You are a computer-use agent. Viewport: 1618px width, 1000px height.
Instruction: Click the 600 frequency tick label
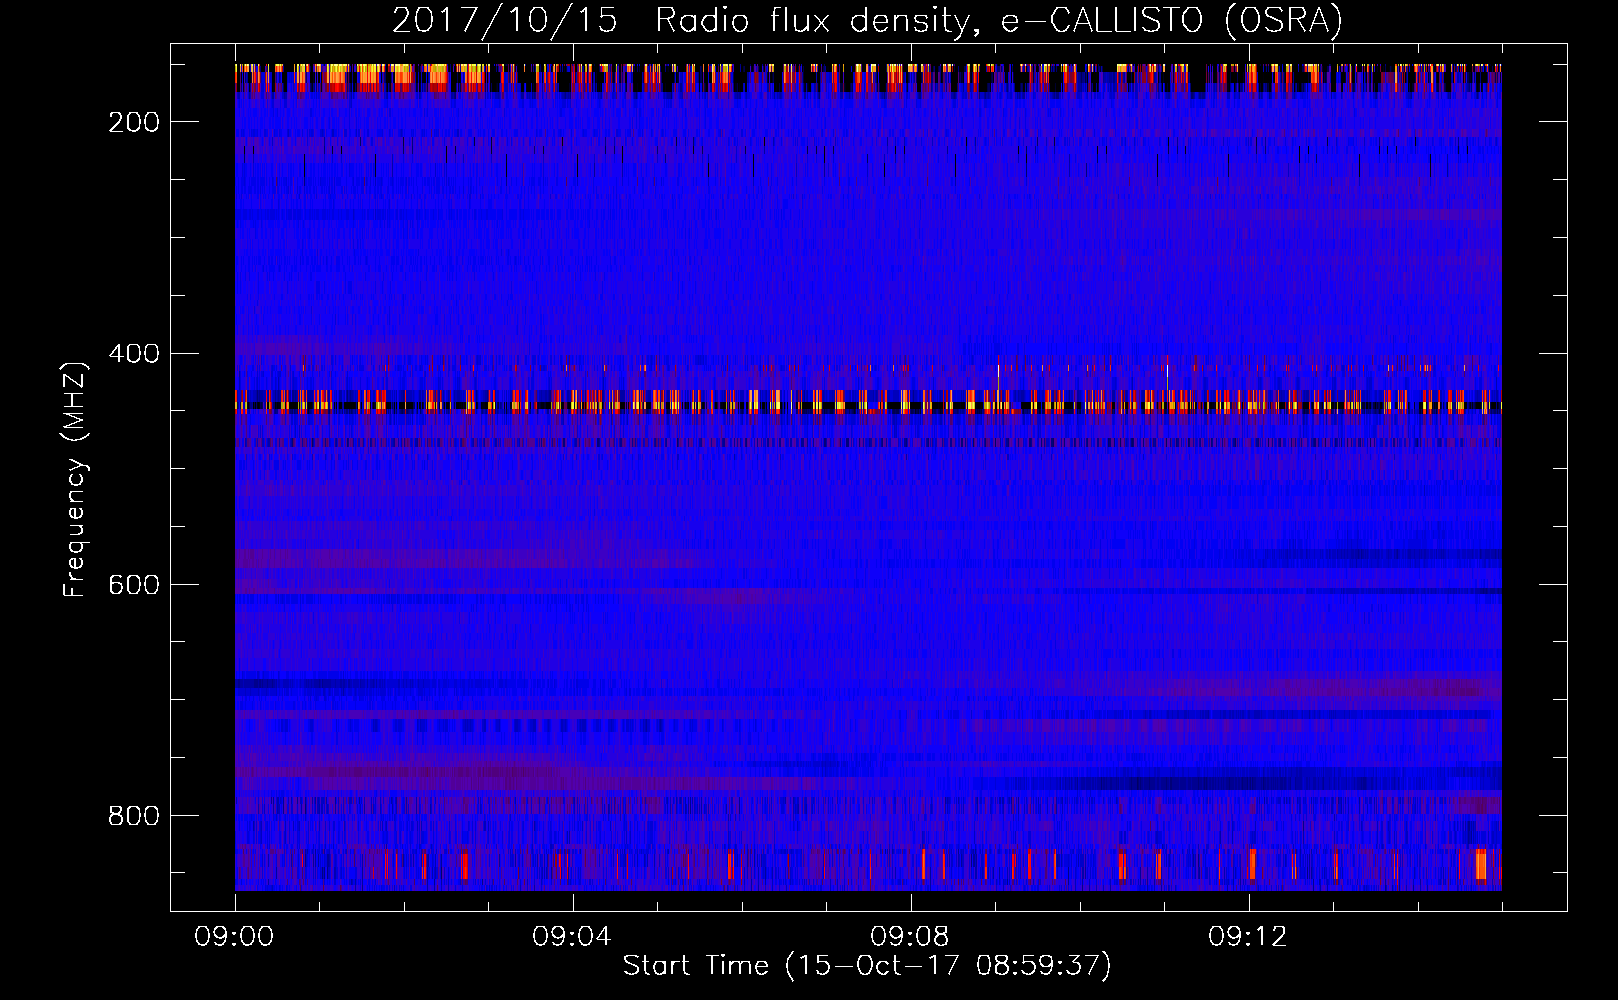point(134,584)
